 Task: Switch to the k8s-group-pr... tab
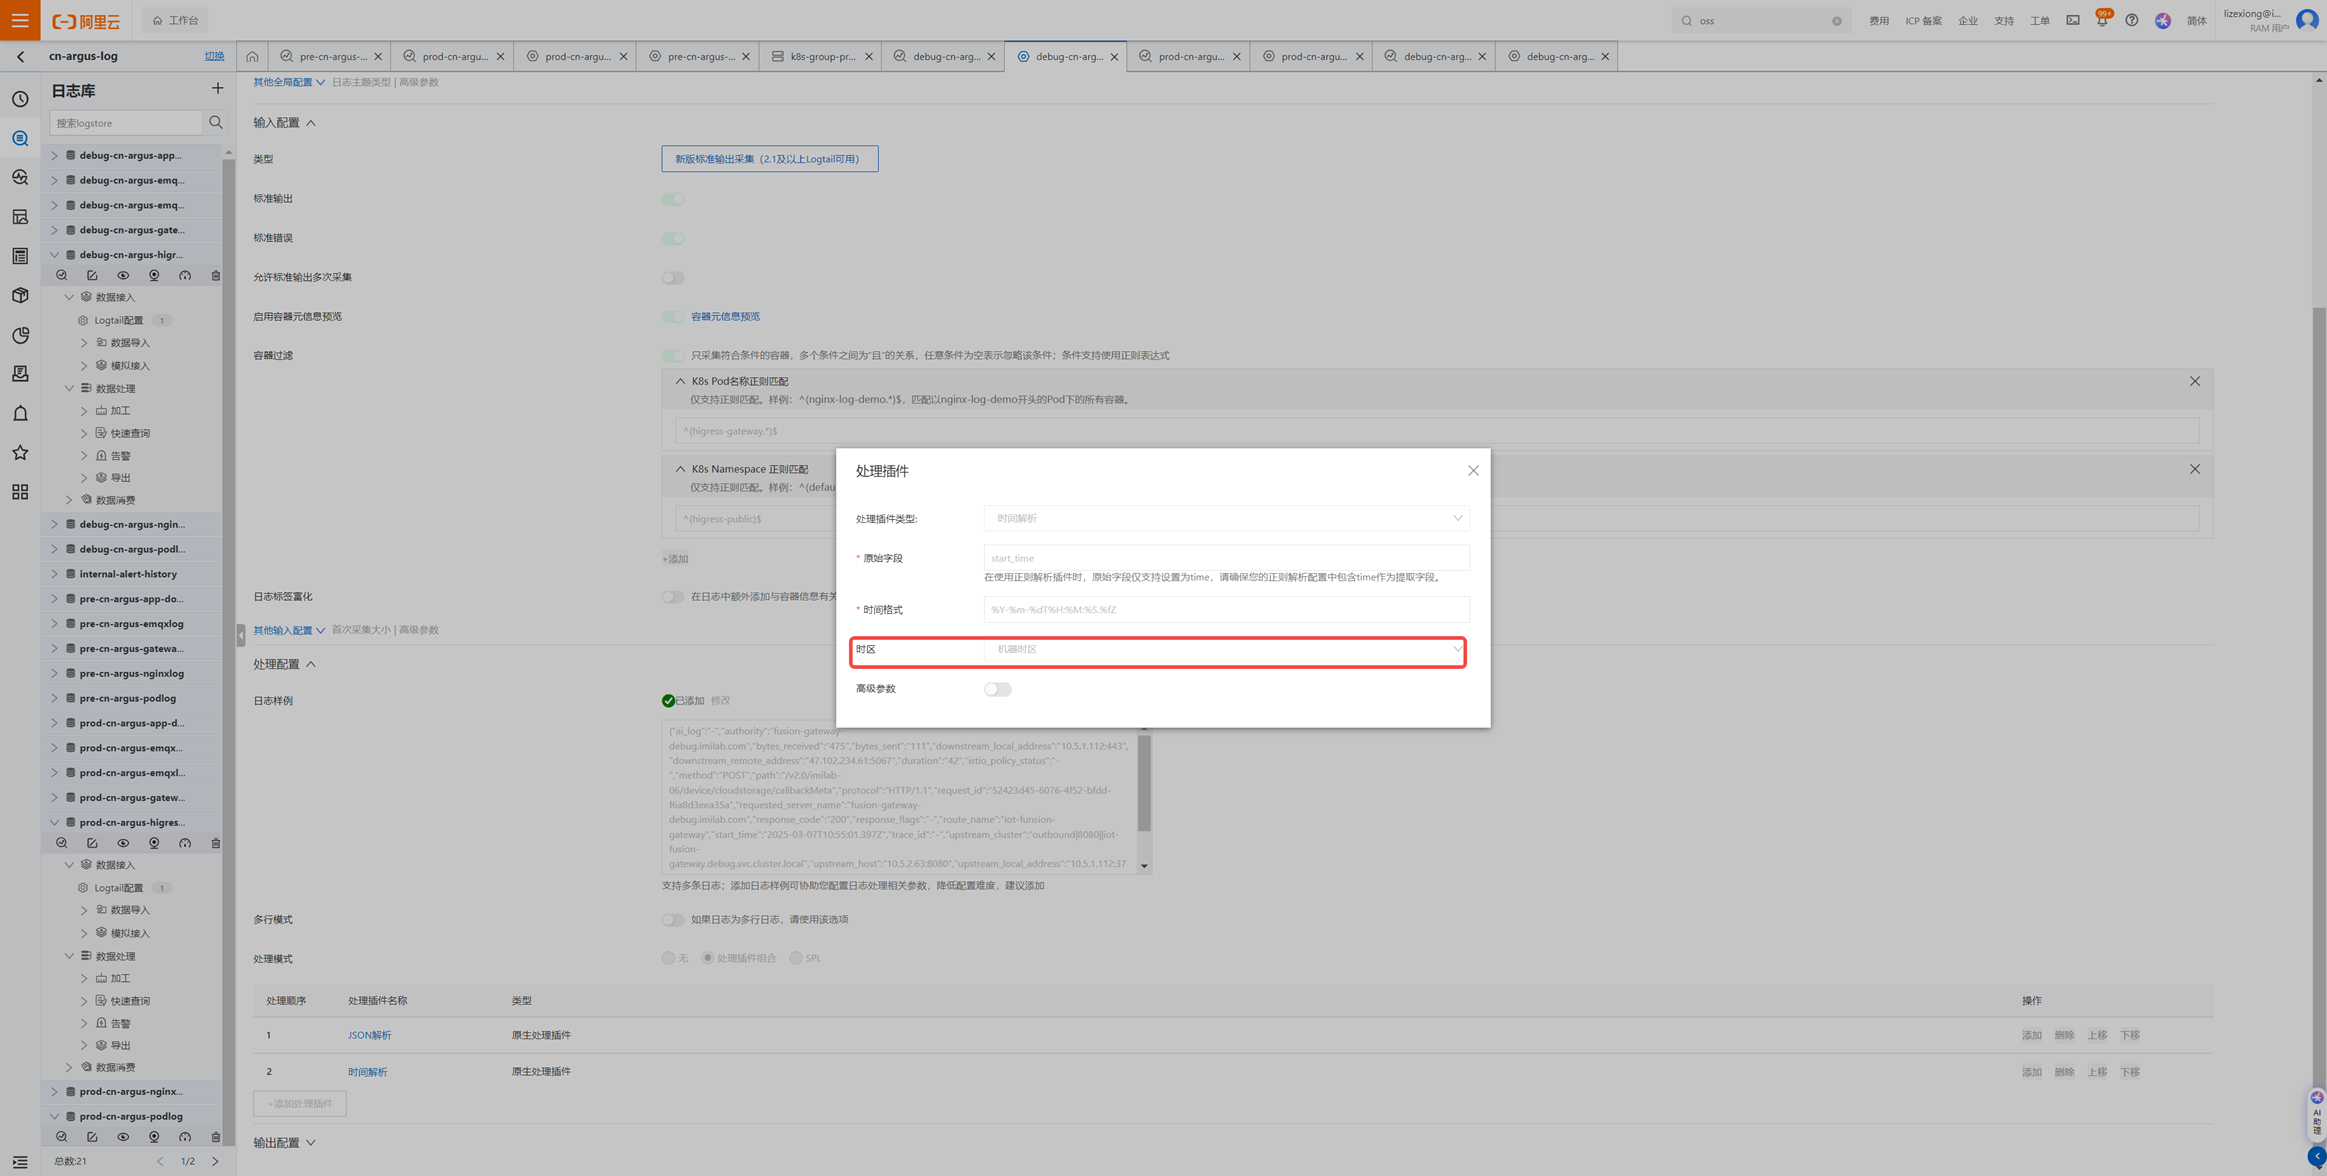point(822,57)
